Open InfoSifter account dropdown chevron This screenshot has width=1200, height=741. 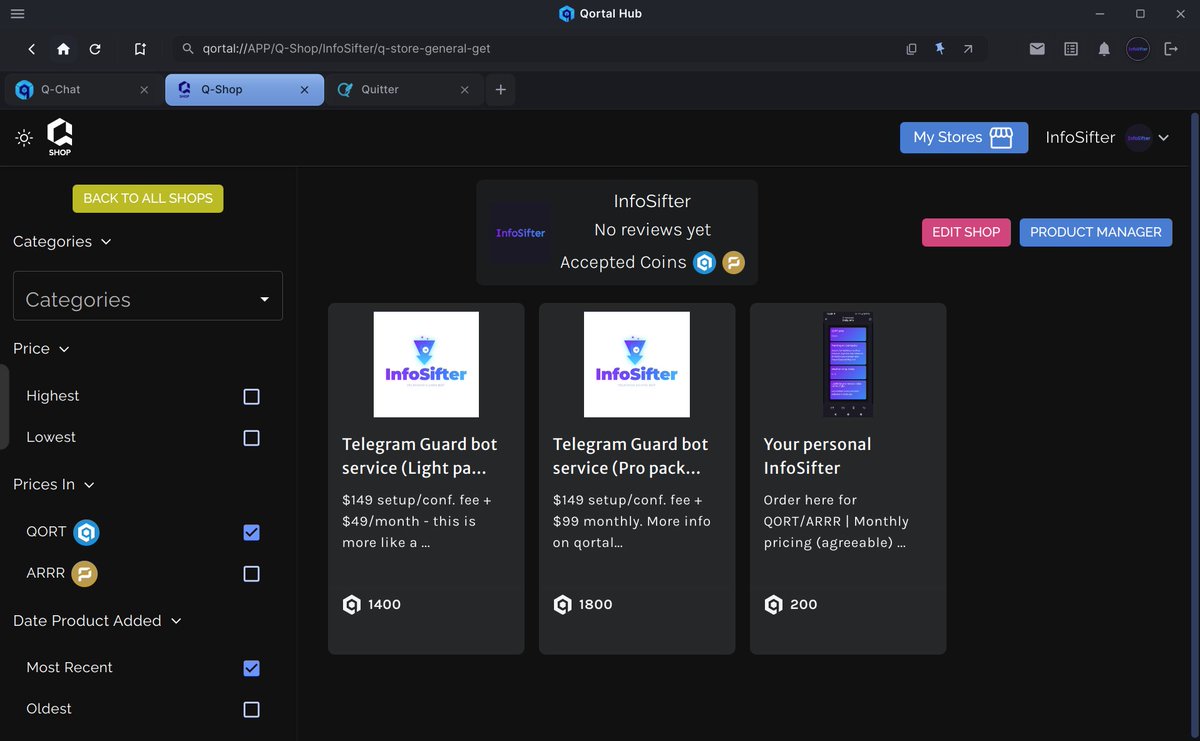[x=1163, y=138]
